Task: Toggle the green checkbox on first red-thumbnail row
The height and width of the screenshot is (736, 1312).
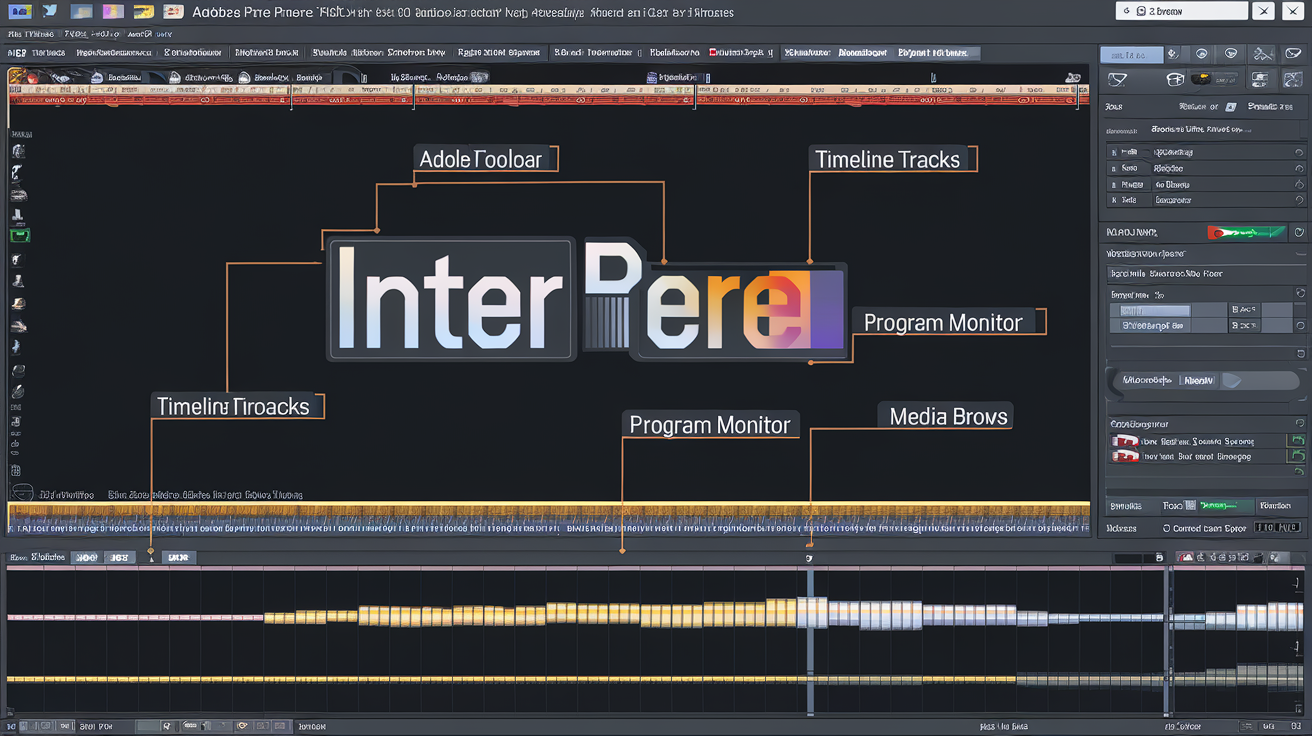Action: tap(1298, 440)
